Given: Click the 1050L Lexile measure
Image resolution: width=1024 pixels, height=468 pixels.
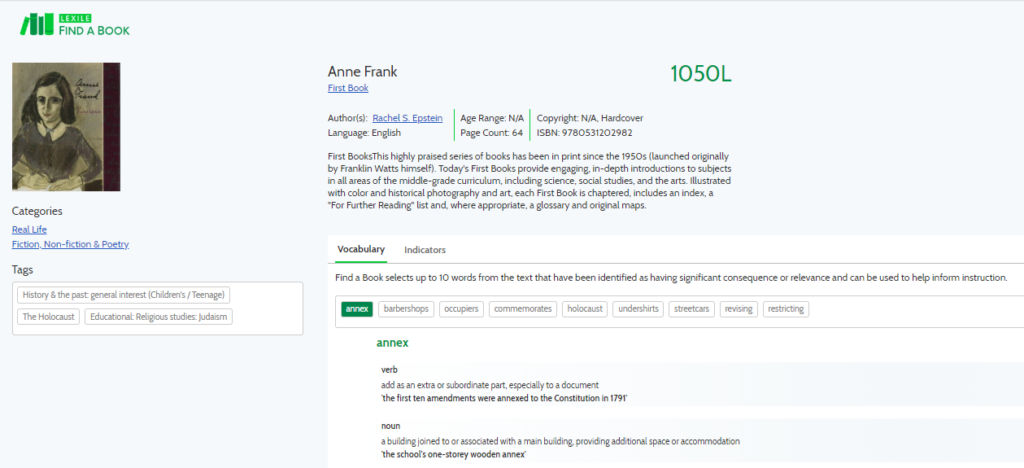Looking at the screenshot, I should [701, 74].
